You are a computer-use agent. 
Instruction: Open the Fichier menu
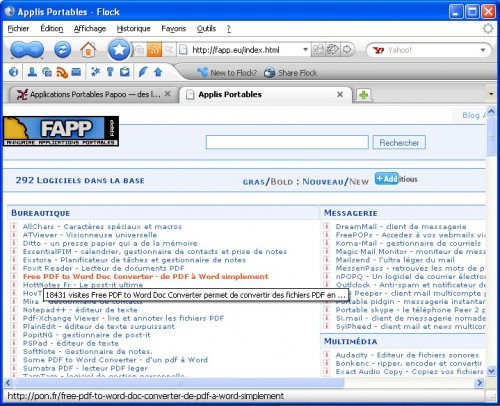pos(18,29)
